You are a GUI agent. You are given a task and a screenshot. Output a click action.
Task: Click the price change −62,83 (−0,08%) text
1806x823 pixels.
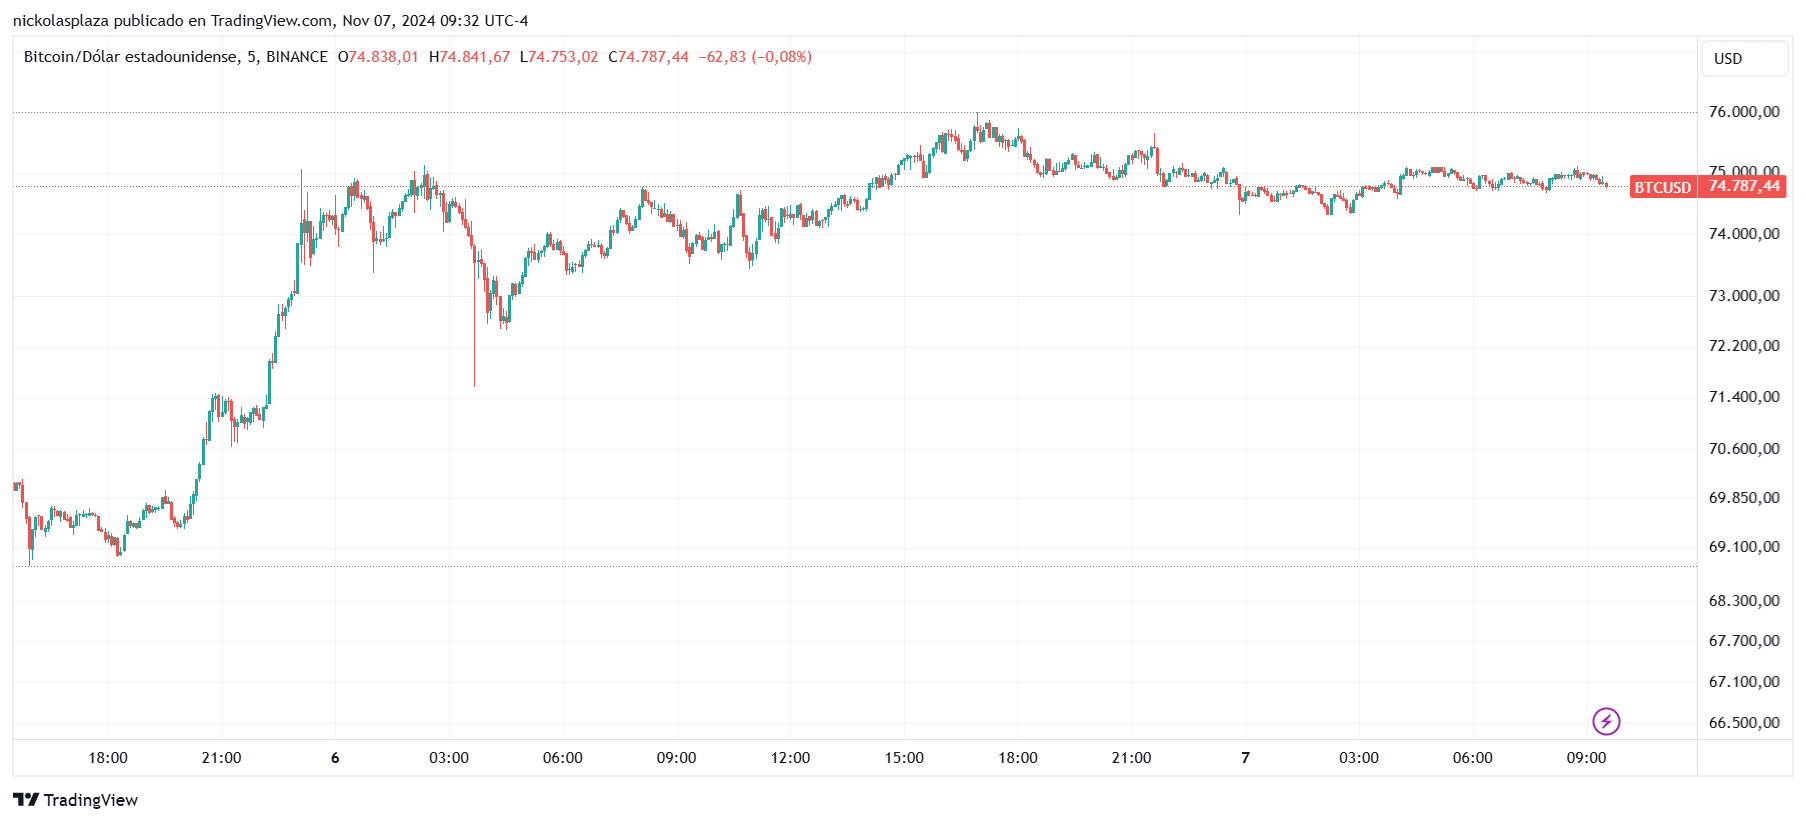point(756,57)
